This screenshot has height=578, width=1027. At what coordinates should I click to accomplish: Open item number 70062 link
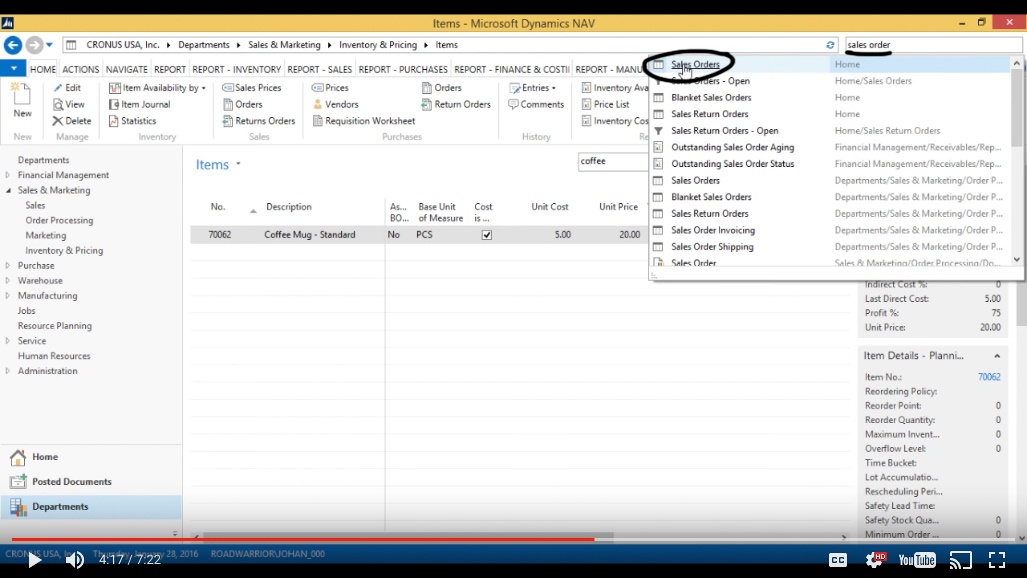click(x=990, y=377)
